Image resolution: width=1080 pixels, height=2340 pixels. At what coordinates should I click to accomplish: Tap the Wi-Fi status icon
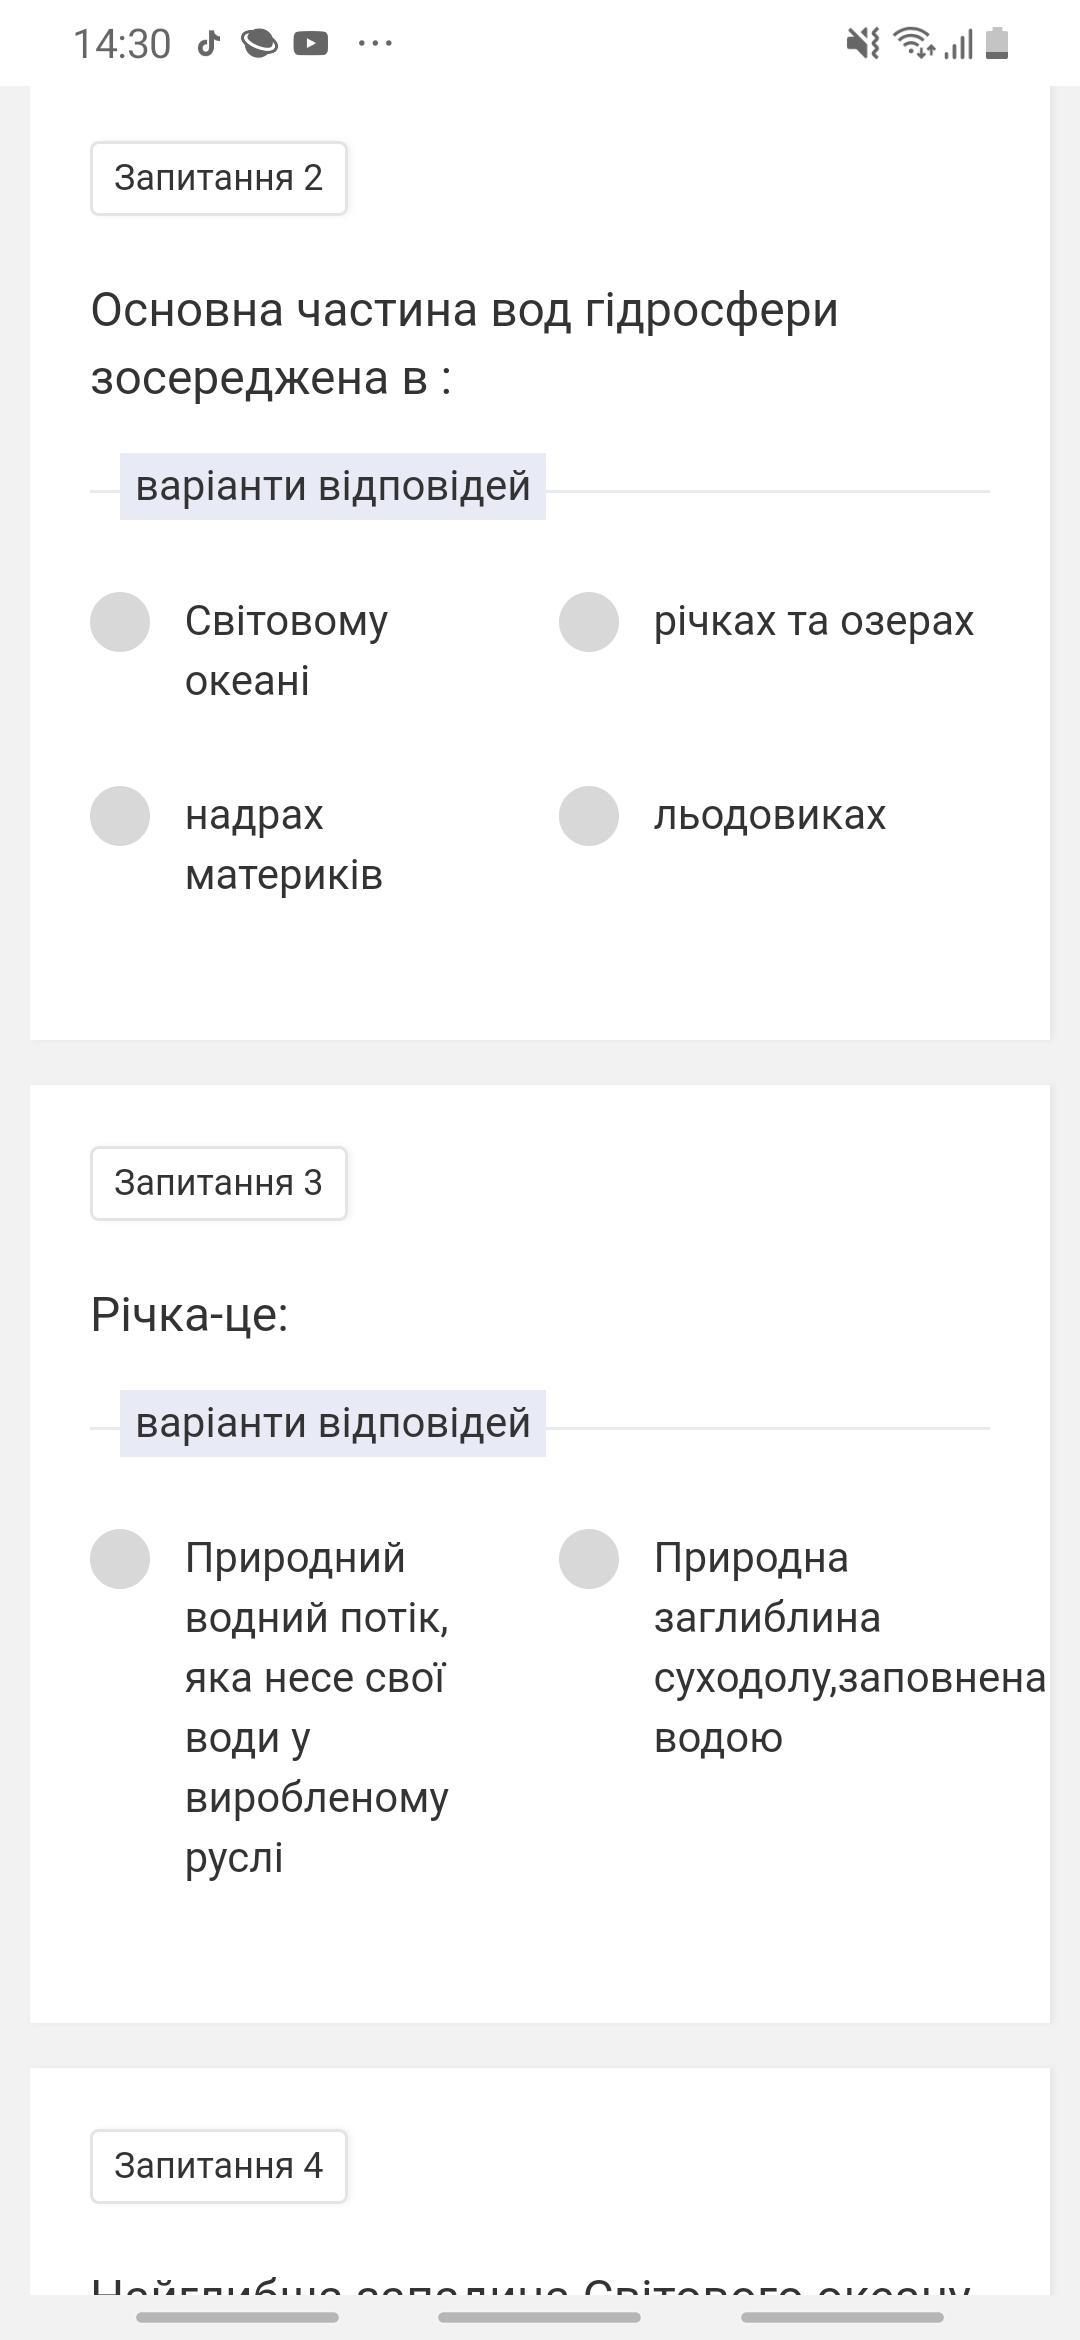click(x=912, y=43)
